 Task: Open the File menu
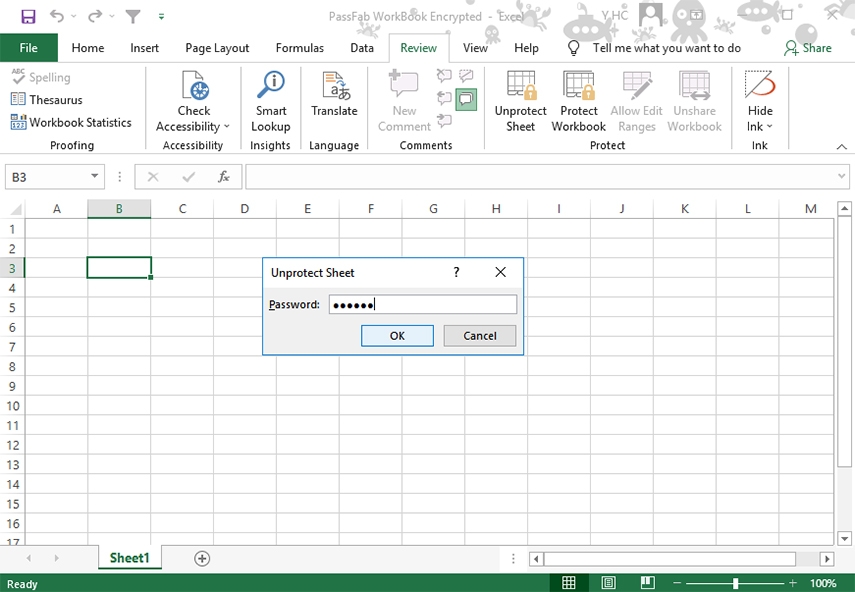[x=29, y=48]
